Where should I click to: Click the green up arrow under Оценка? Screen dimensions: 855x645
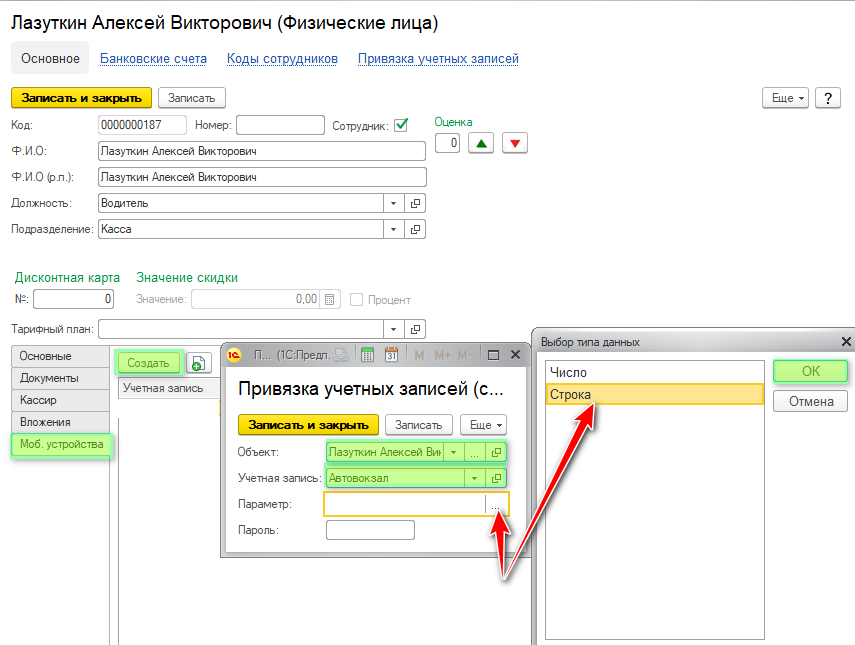(x=482, y=143)
